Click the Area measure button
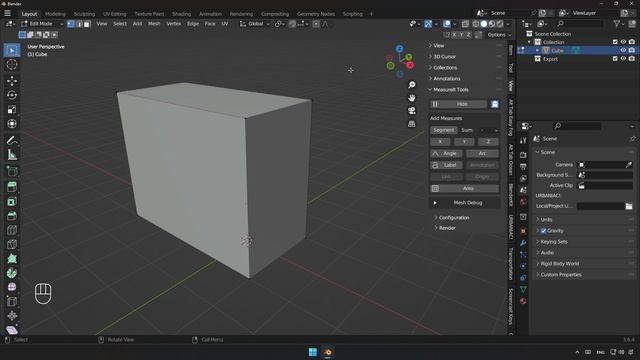This screenshot has width=640, height=360. pyautogui.click(x=464, y=188)
